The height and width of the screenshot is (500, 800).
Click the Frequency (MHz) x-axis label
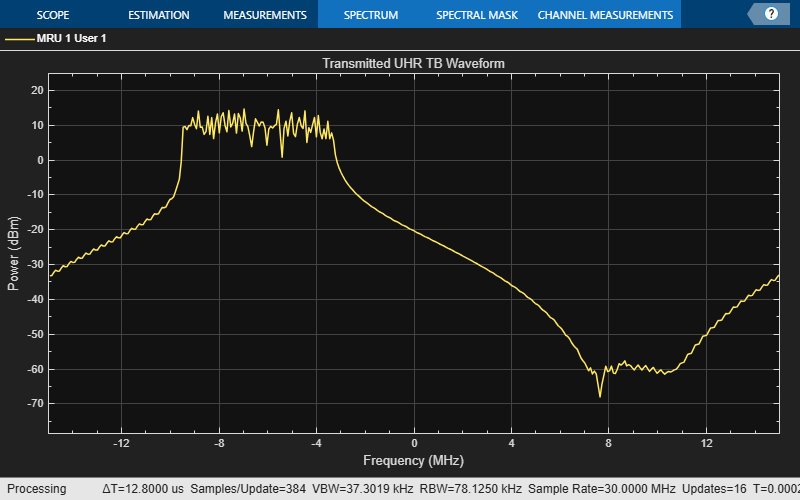click(413, 459)
